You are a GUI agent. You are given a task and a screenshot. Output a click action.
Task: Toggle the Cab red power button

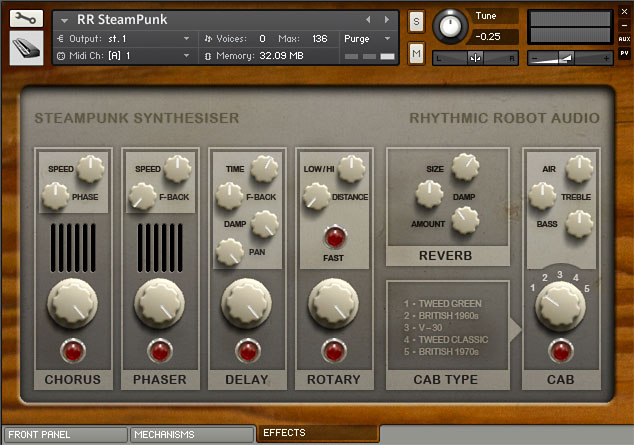561,351
